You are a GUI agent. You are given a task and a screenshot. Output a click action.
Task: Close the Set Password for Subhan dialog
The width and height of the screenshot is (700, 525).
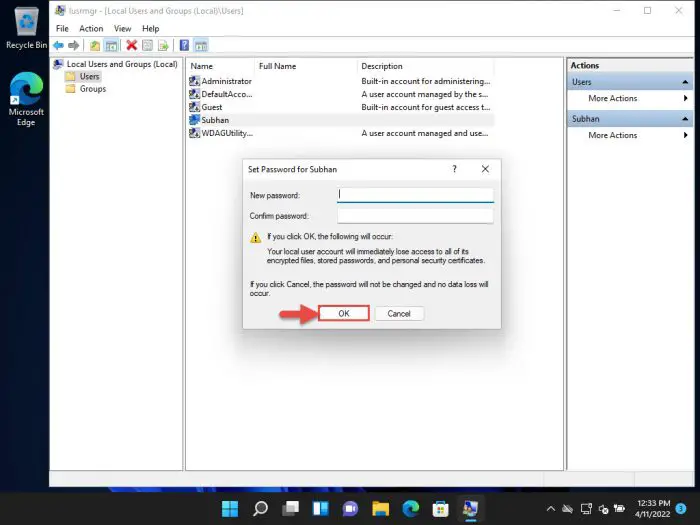(485, 169)
